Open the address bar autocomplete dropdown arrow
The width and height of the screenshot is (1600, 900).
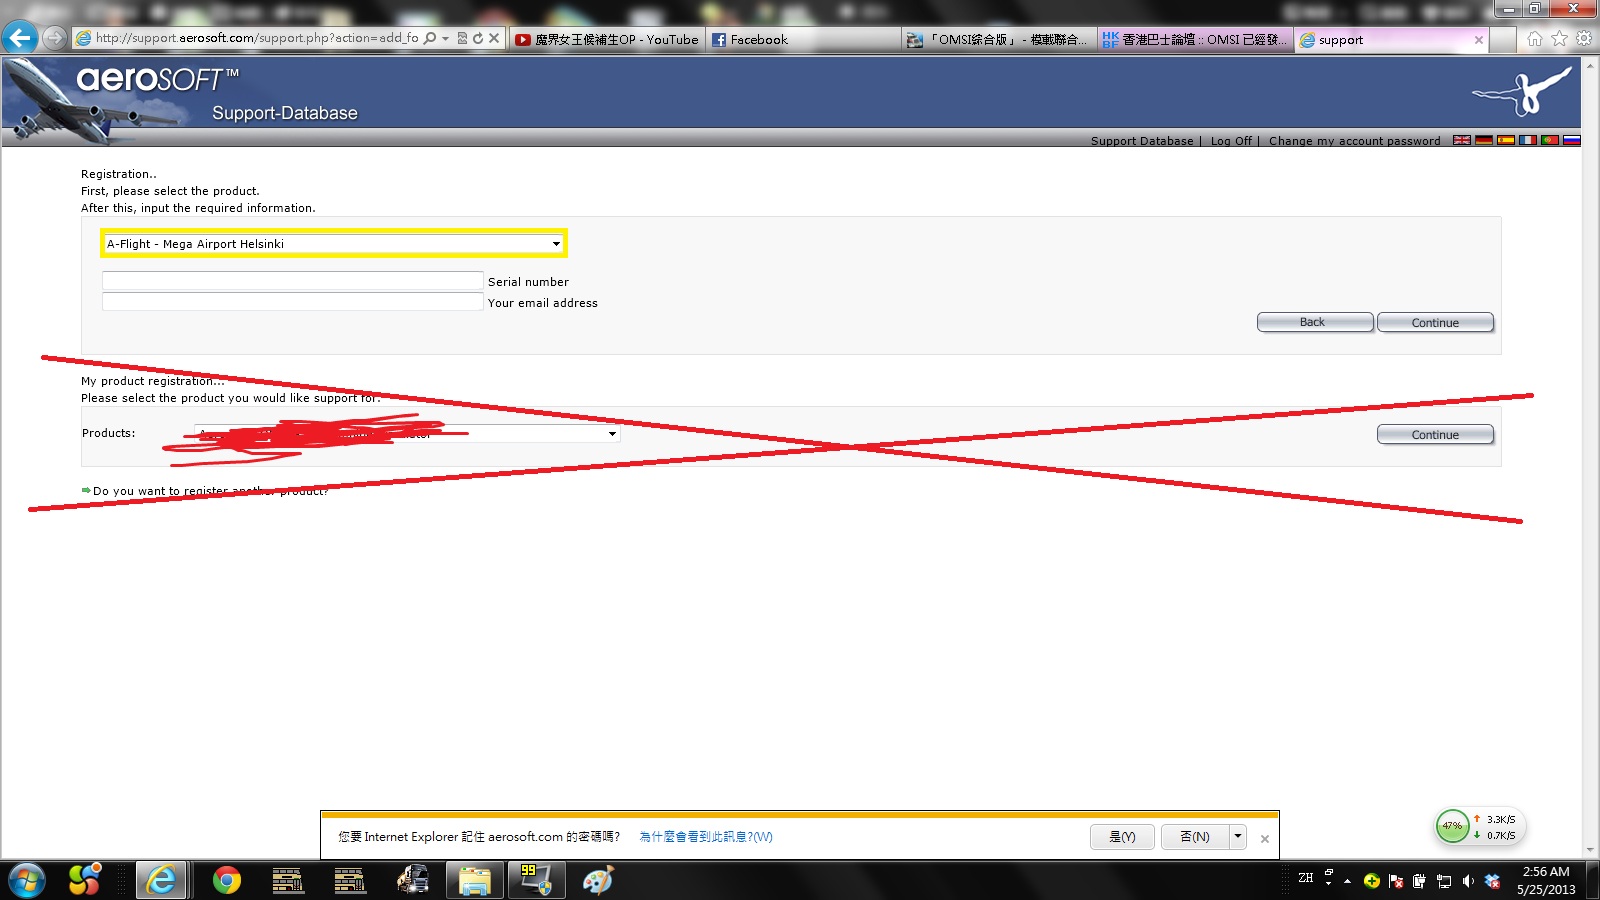coord(445,38)
